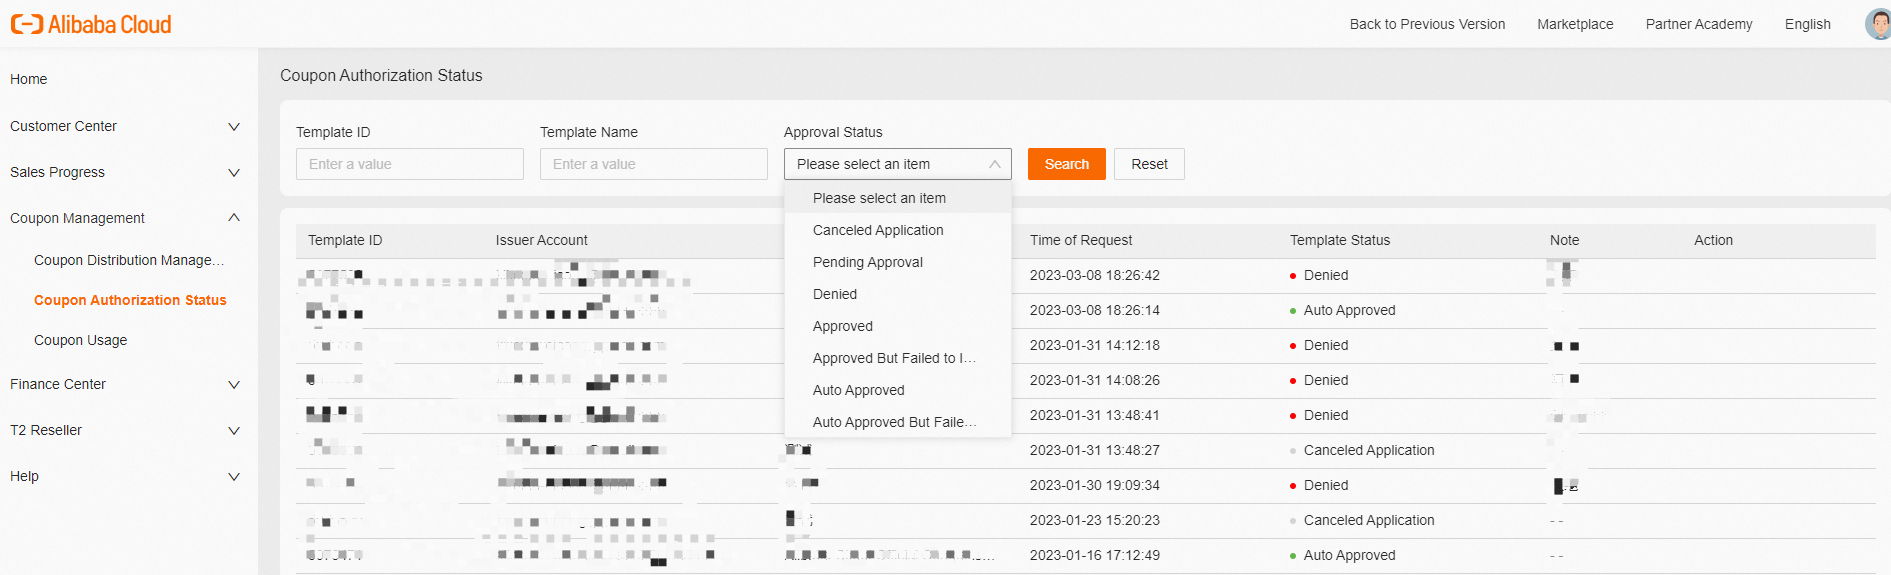The height and width of the screenshot is (575, 1891).
Task: Select the Approved But Failed option
Action: click(898, 358)
